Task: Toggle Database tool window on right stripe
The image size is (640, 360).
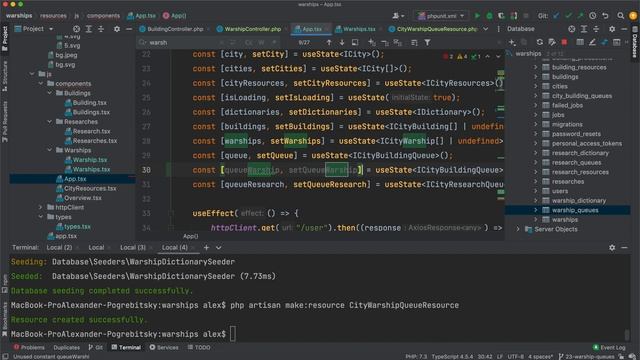Action: [635, 43]
